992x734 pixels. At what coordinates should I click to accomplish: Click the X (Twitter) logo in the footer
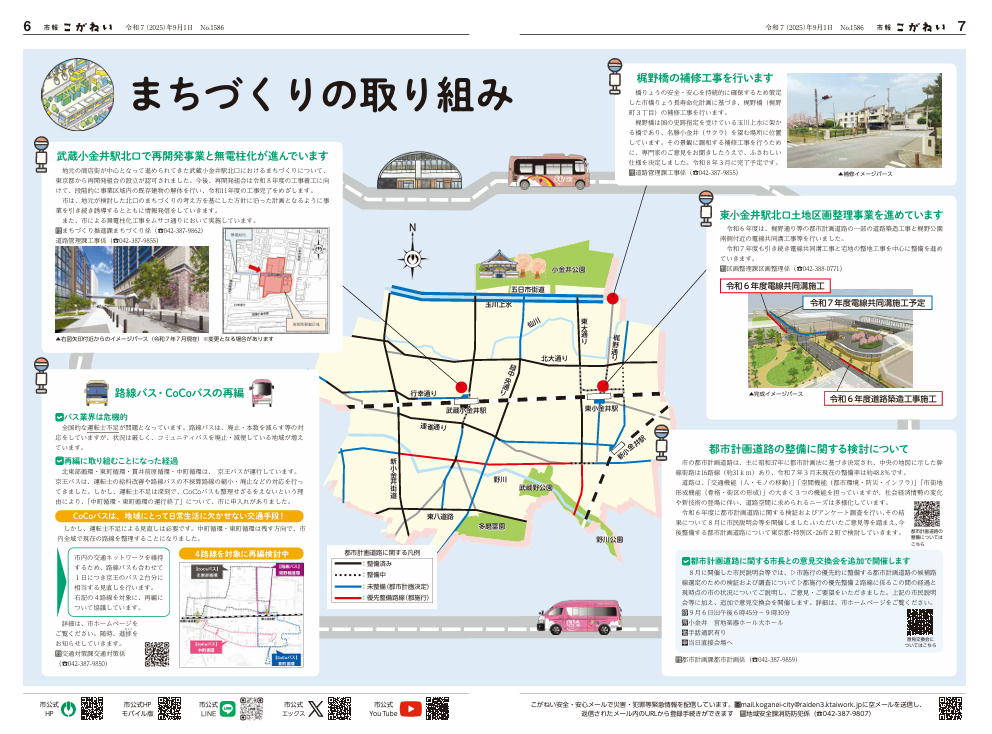[316, 709]
